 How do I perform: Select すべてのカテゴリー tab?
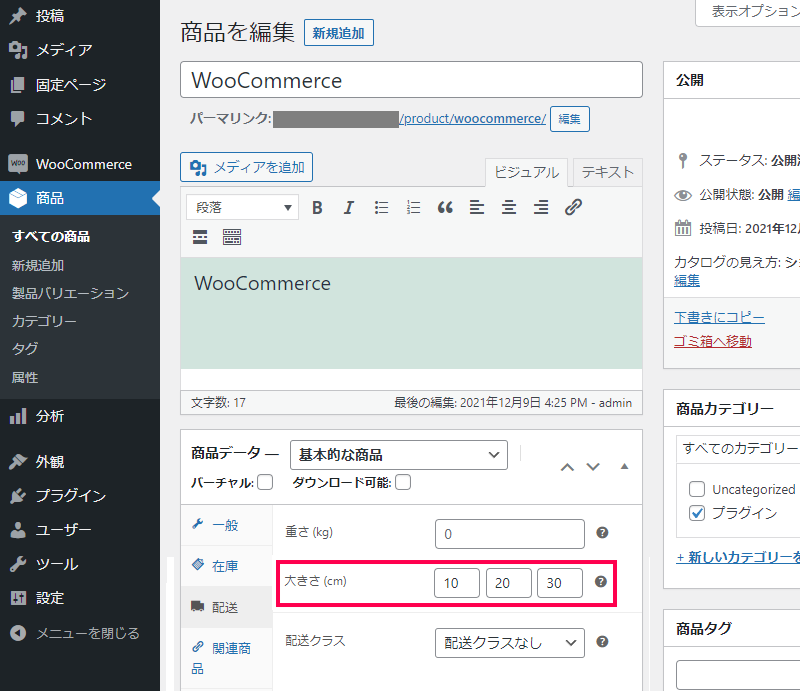740,449
